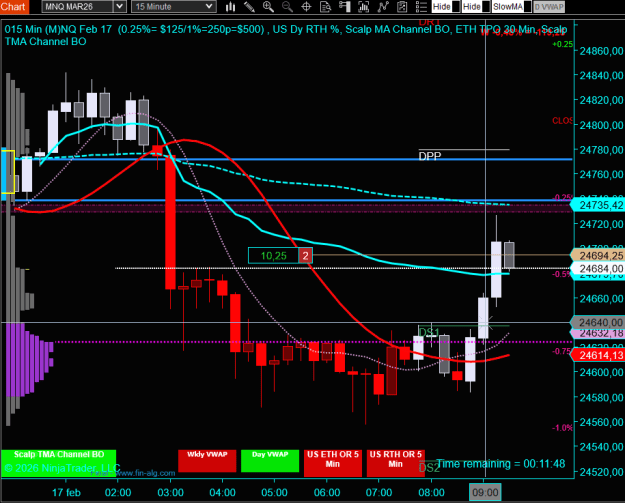Click the 24640,00 crosshair price label
625x503 pixels.
pos(598,322)
